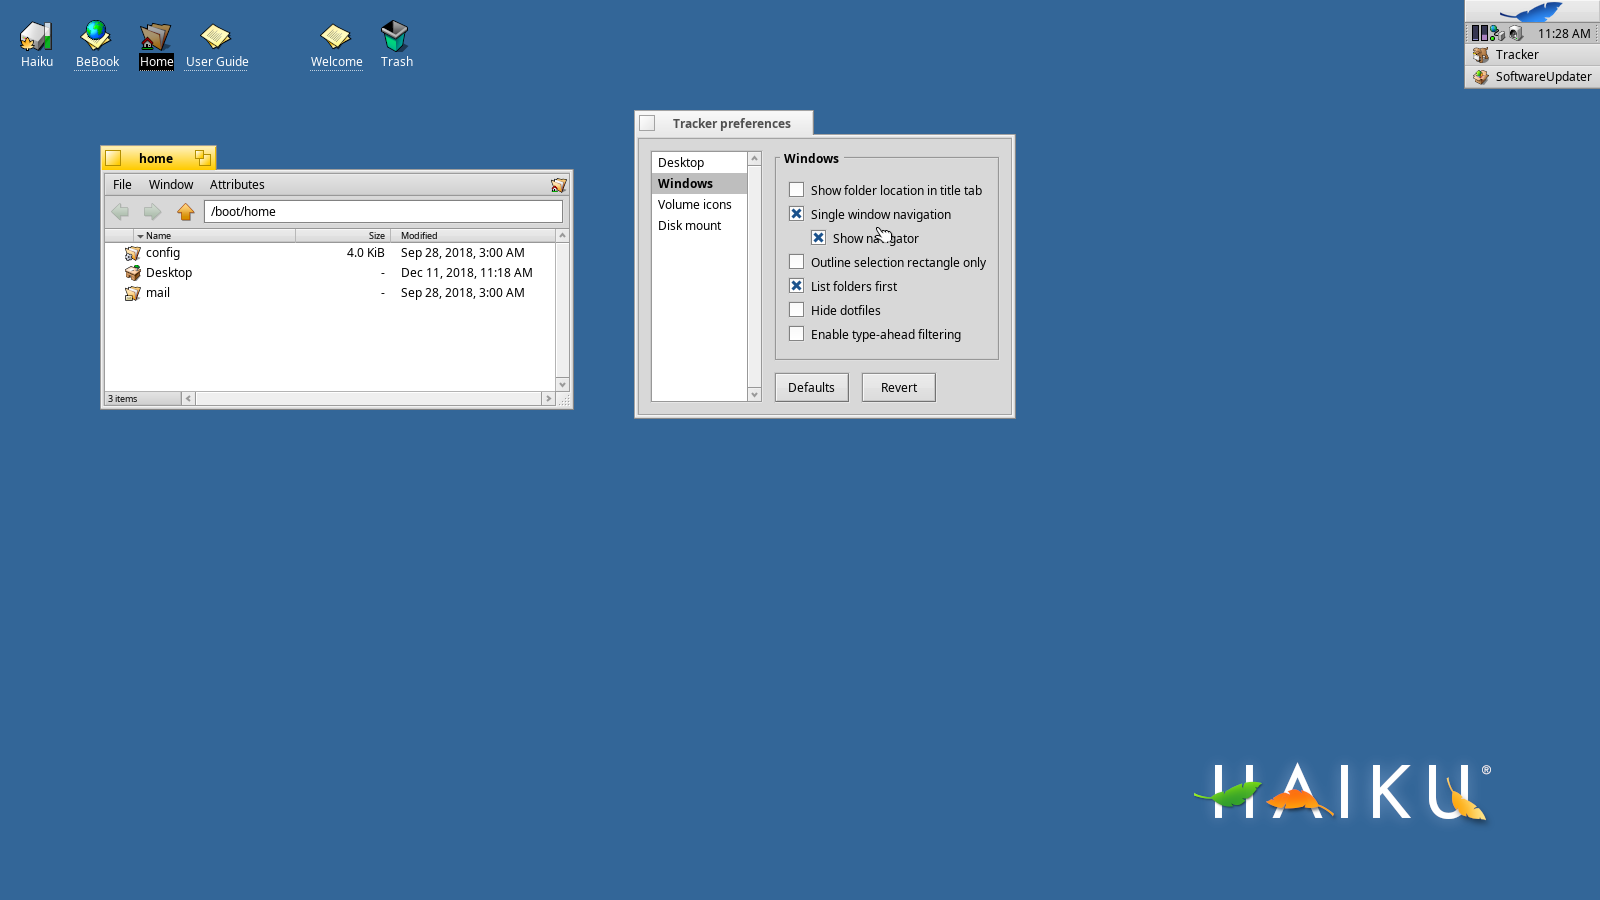Click the forward arrow in home window

(152, 211)
